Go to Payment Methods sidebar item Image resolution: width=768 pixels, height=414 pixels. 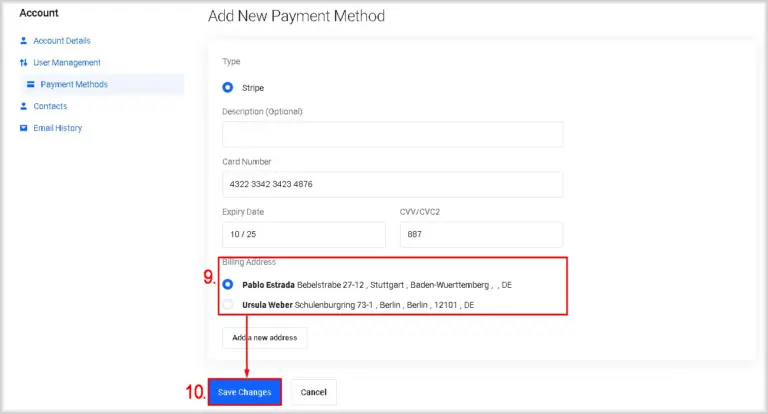point(74,84)
